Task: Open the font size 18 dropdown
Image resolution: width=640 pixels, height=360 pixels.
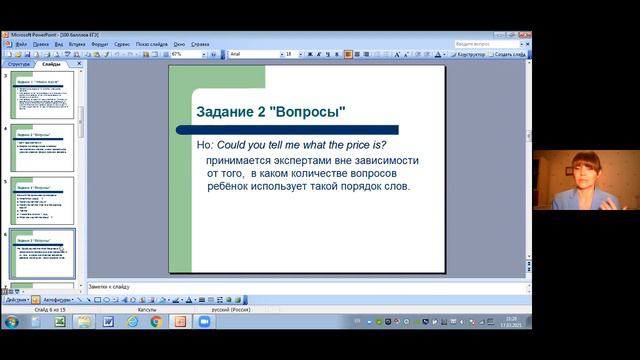Action: coord(301,54)
